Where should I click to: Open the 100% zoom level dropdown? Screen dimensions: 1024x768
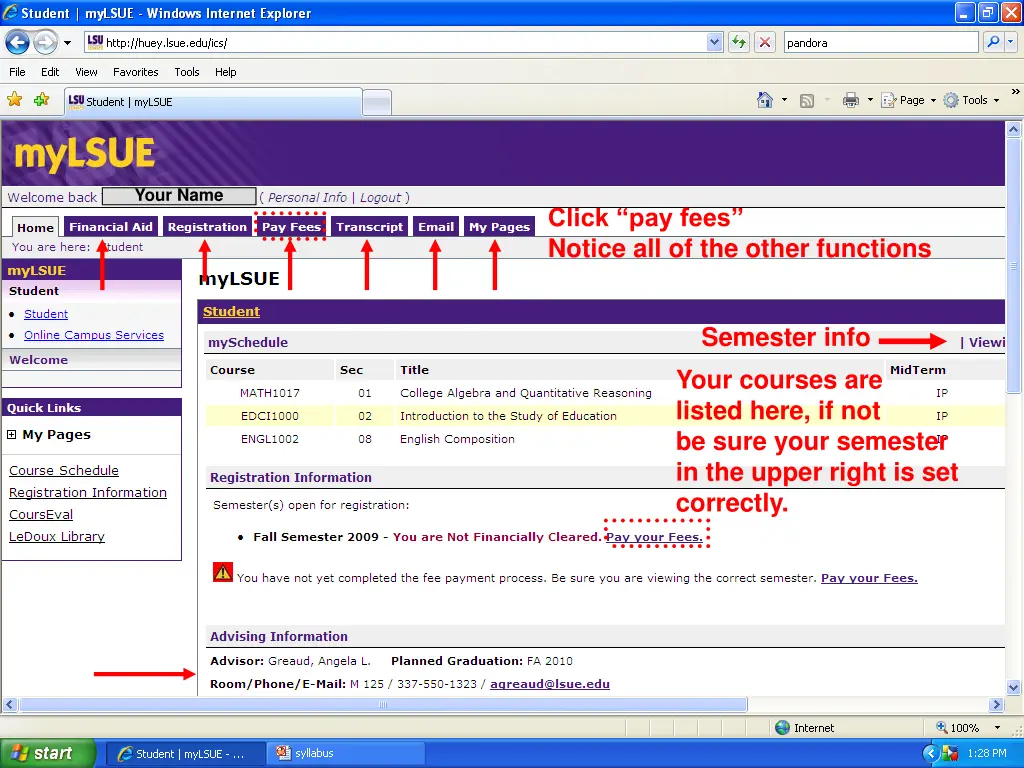tap(997, 728)
